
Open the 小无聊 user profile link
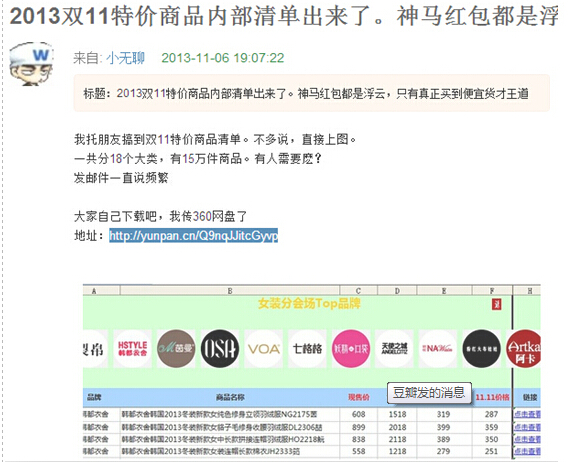125,58
